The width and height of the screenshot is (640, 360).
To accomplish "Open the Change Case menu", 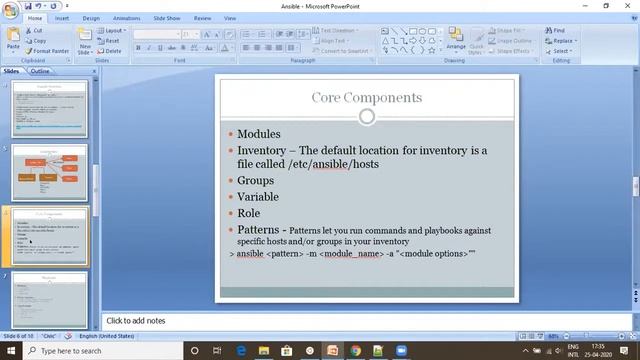I will [x=209, y=48].
